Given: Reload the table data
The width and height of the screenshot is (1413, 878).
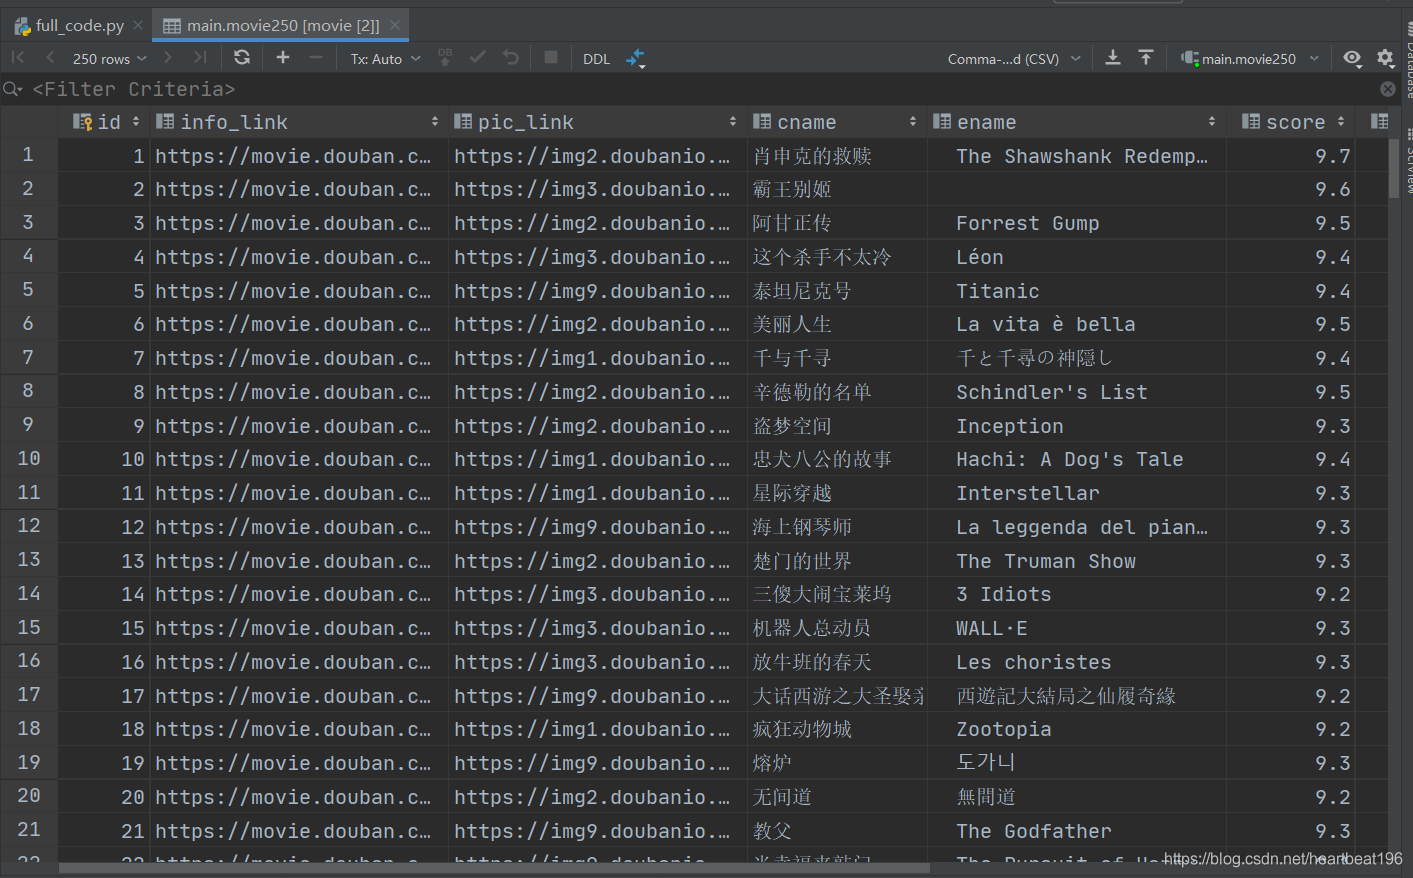Looking at the screenshot, I should coord(242,58).
